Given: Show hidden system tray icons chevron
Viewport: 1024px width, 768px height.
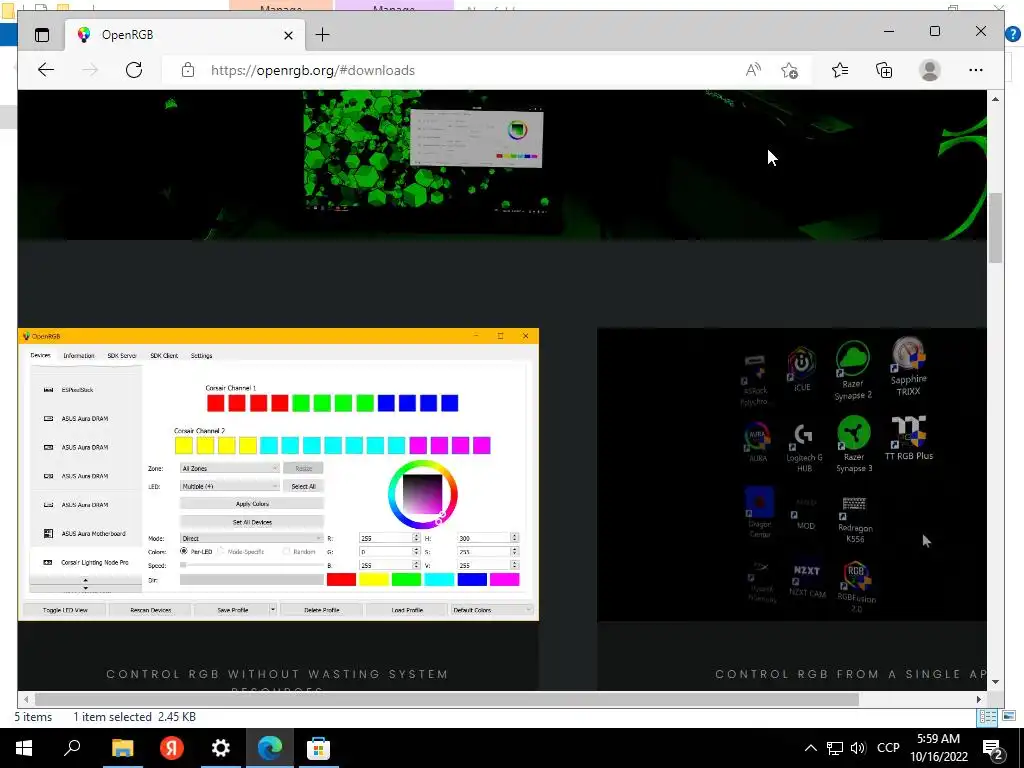Looking at the screenshot, I should tap(810, 748).
